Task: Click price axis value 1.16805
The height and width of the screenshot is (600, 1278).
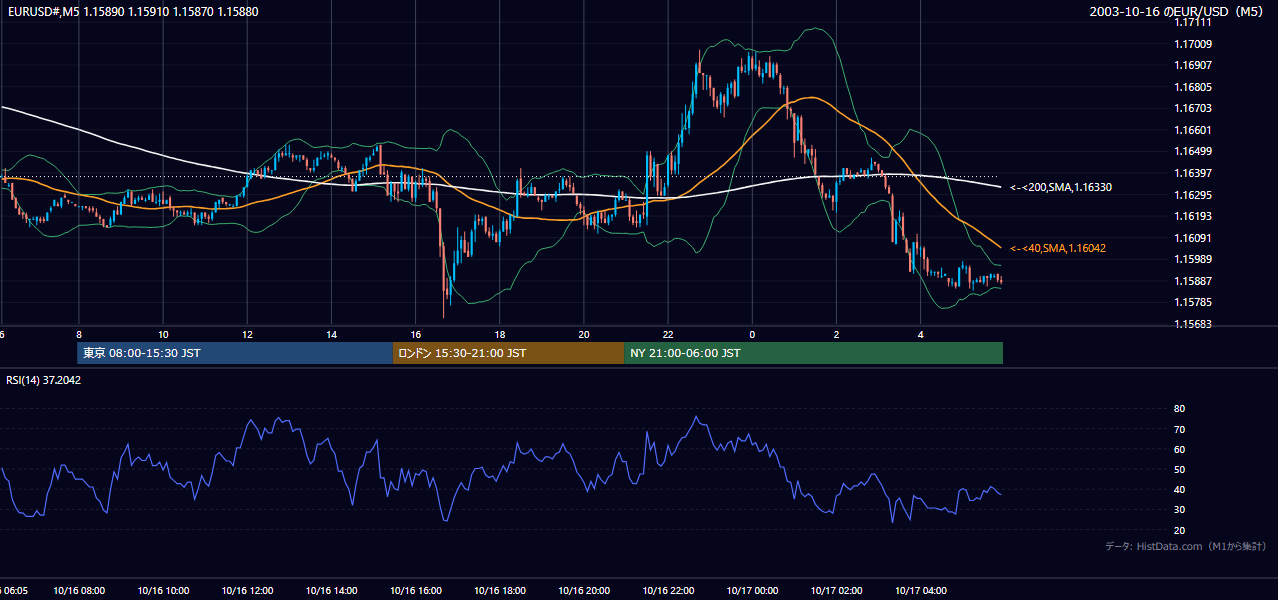Action: (1193, 87)
